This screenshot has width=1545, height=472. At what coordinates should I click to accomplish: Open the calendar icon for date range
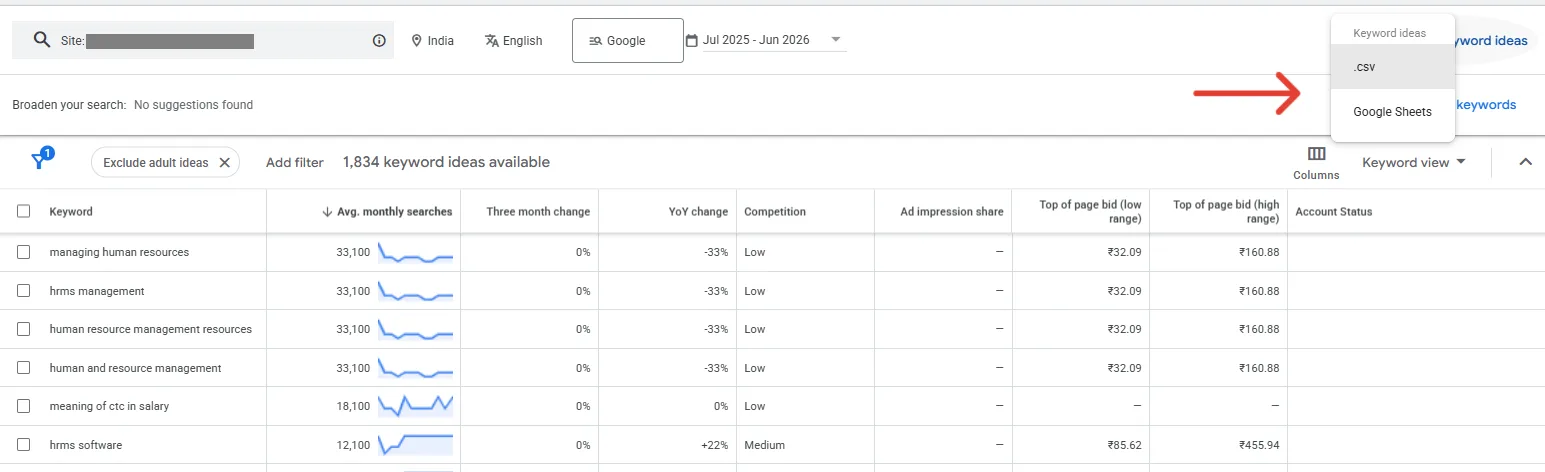coord(692,41)
